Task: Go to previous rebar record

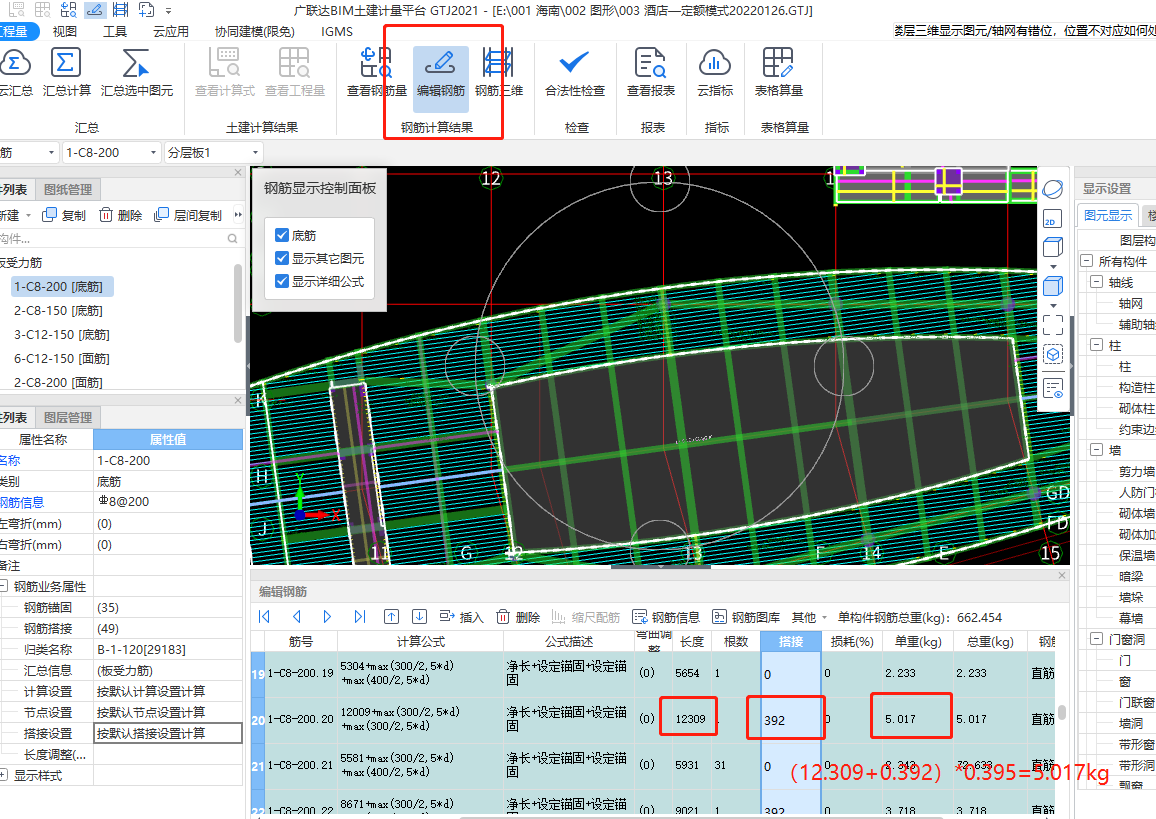Action: tap(296, 617)
